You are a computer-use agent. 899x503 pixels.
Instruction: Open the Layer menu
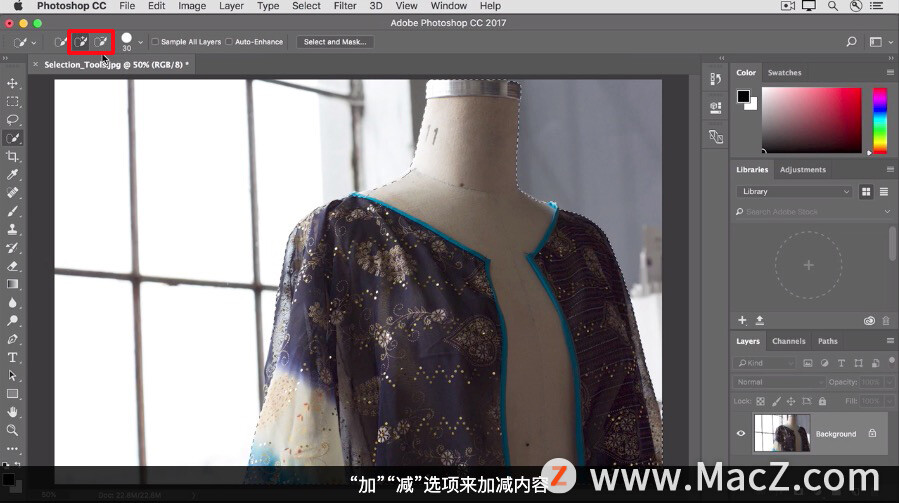pyautogui.click(x=231, y=6)
